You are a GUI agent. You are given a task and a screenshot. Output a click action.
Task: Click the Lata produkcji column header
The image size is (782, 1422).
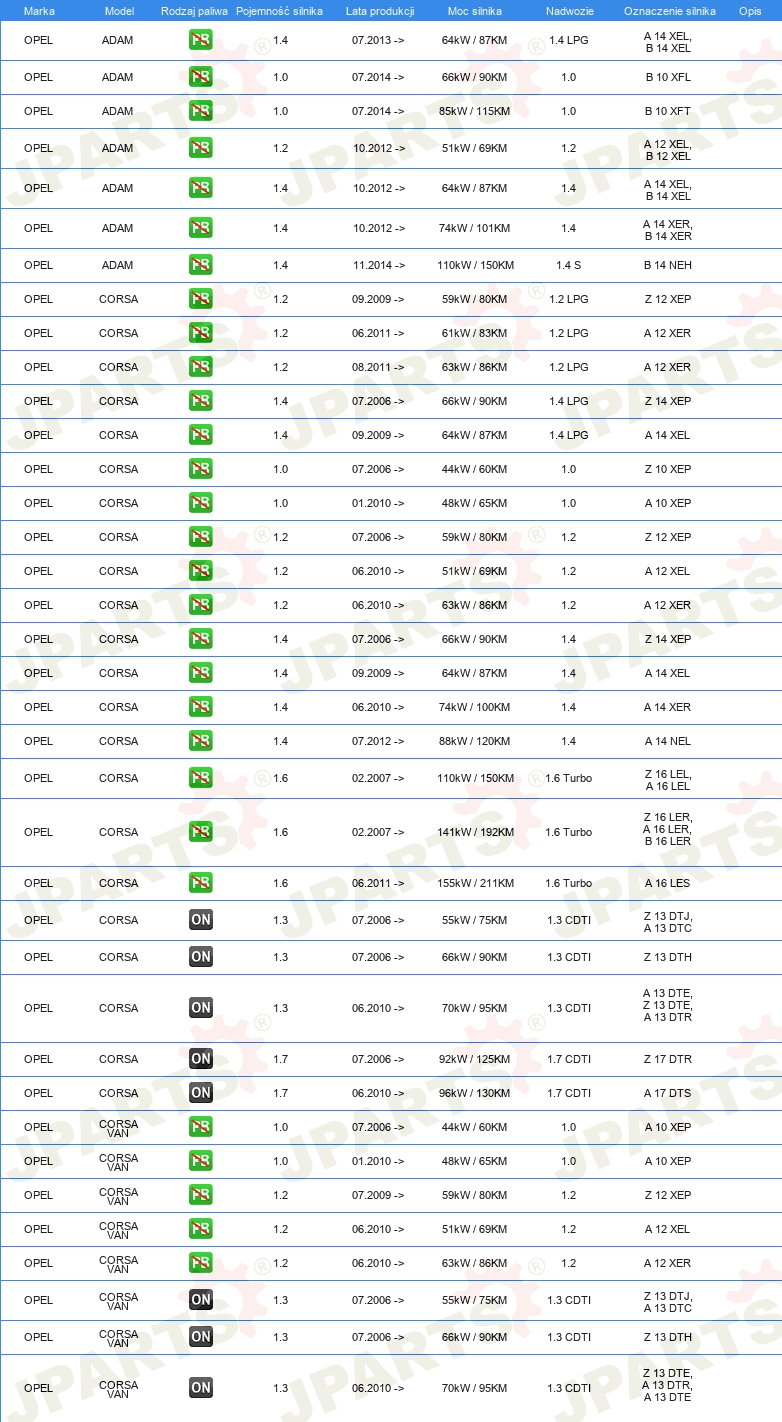tap(379, 10)
